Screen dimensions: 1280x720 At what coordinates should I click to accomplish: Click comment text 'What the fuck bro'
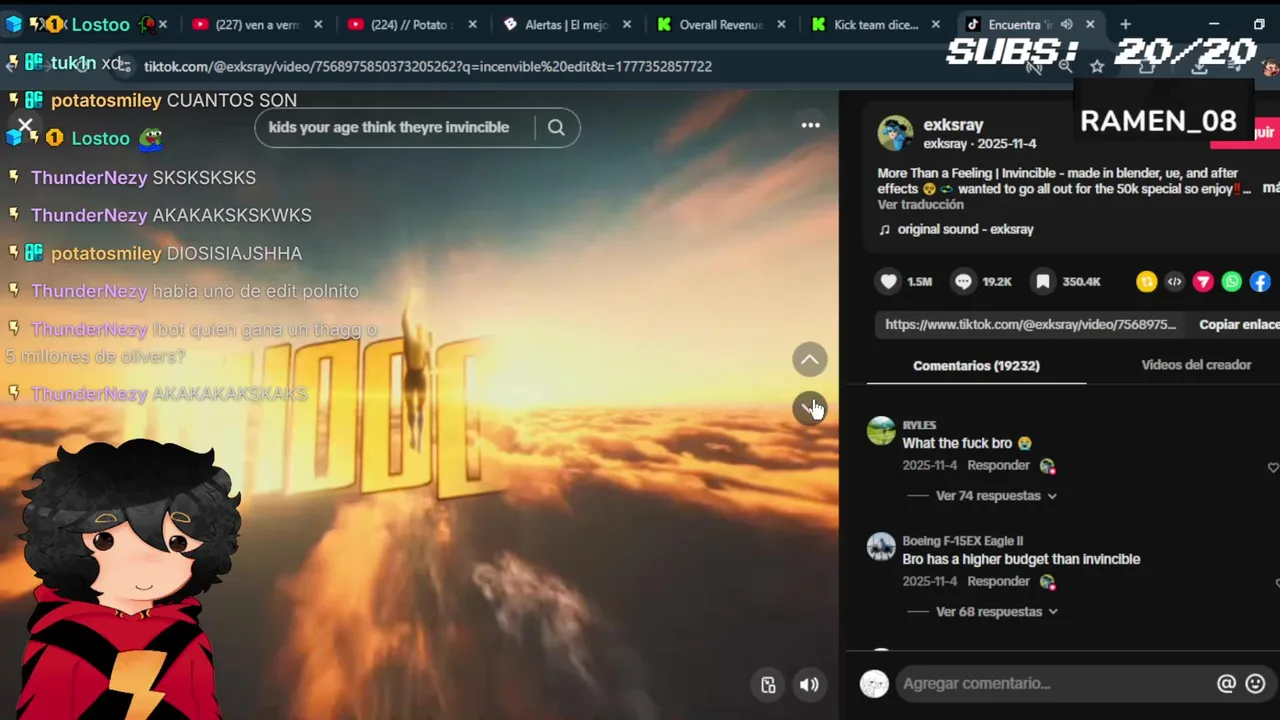coord(957,444)
